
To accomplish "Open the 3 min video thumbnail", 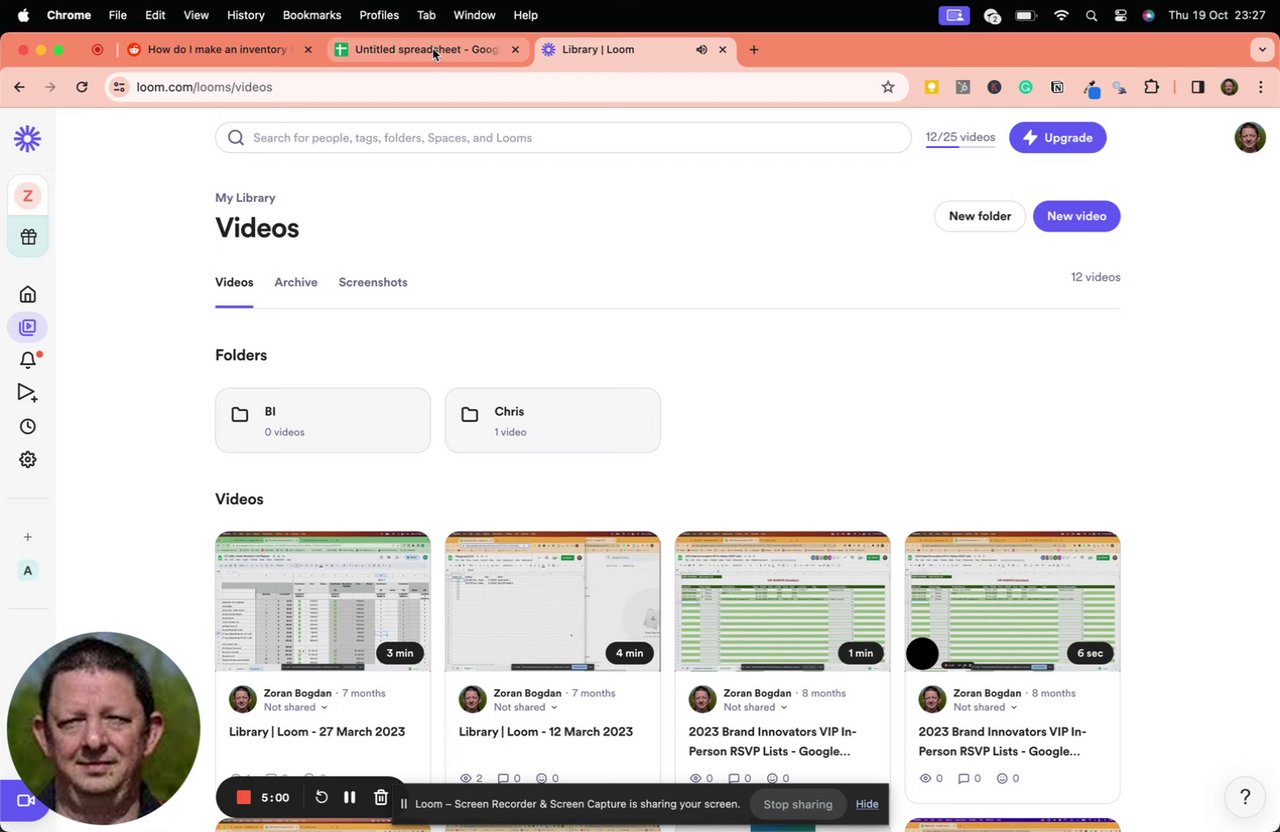I will tap(323, 601).
